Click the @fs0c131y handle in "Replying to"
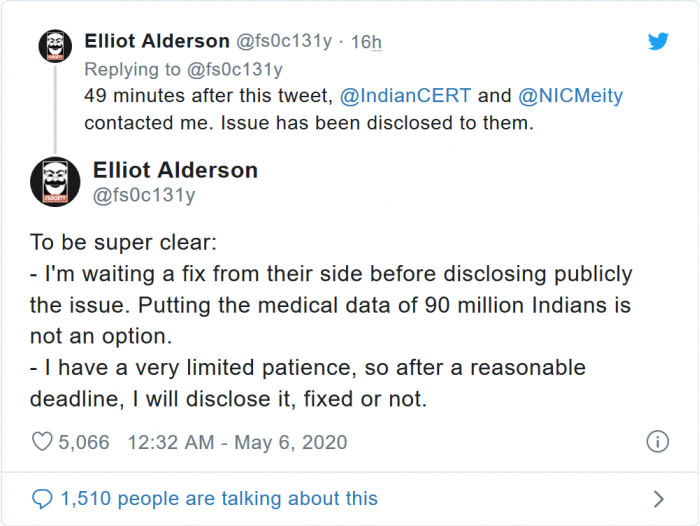This screenshot has width=700, height=526. (x=234, y=69)
